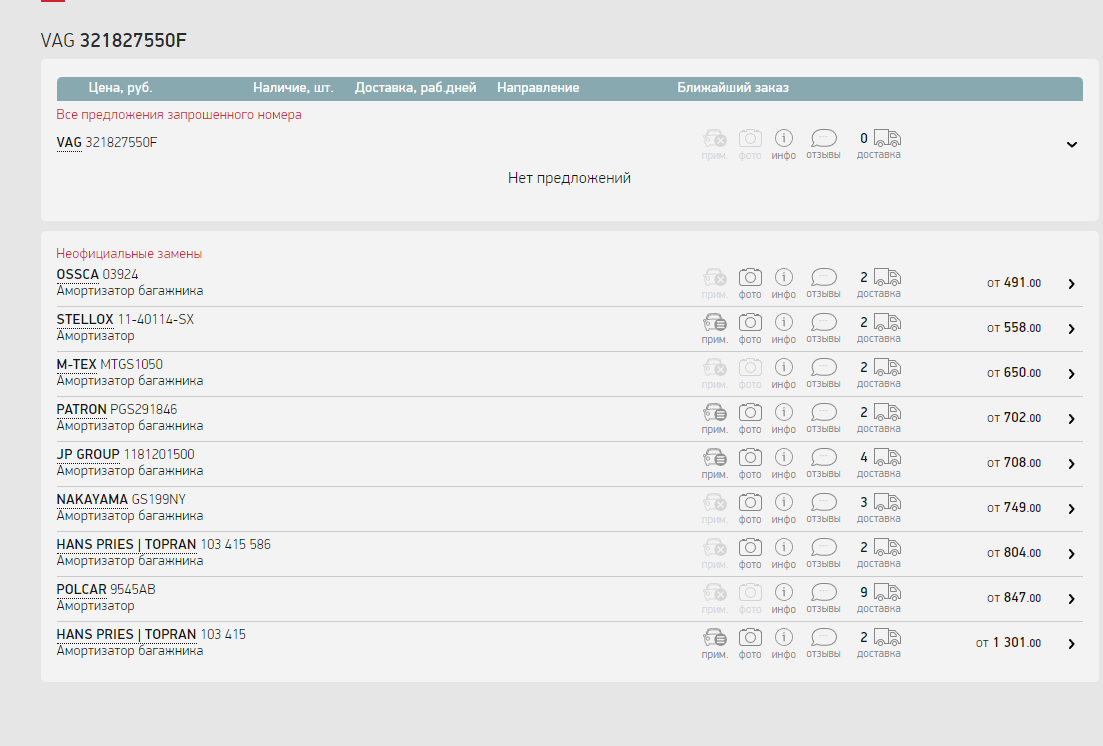Read reviews for PATRON PGS291846
This screenshot has height=746, width=1103.
[823, 419]
